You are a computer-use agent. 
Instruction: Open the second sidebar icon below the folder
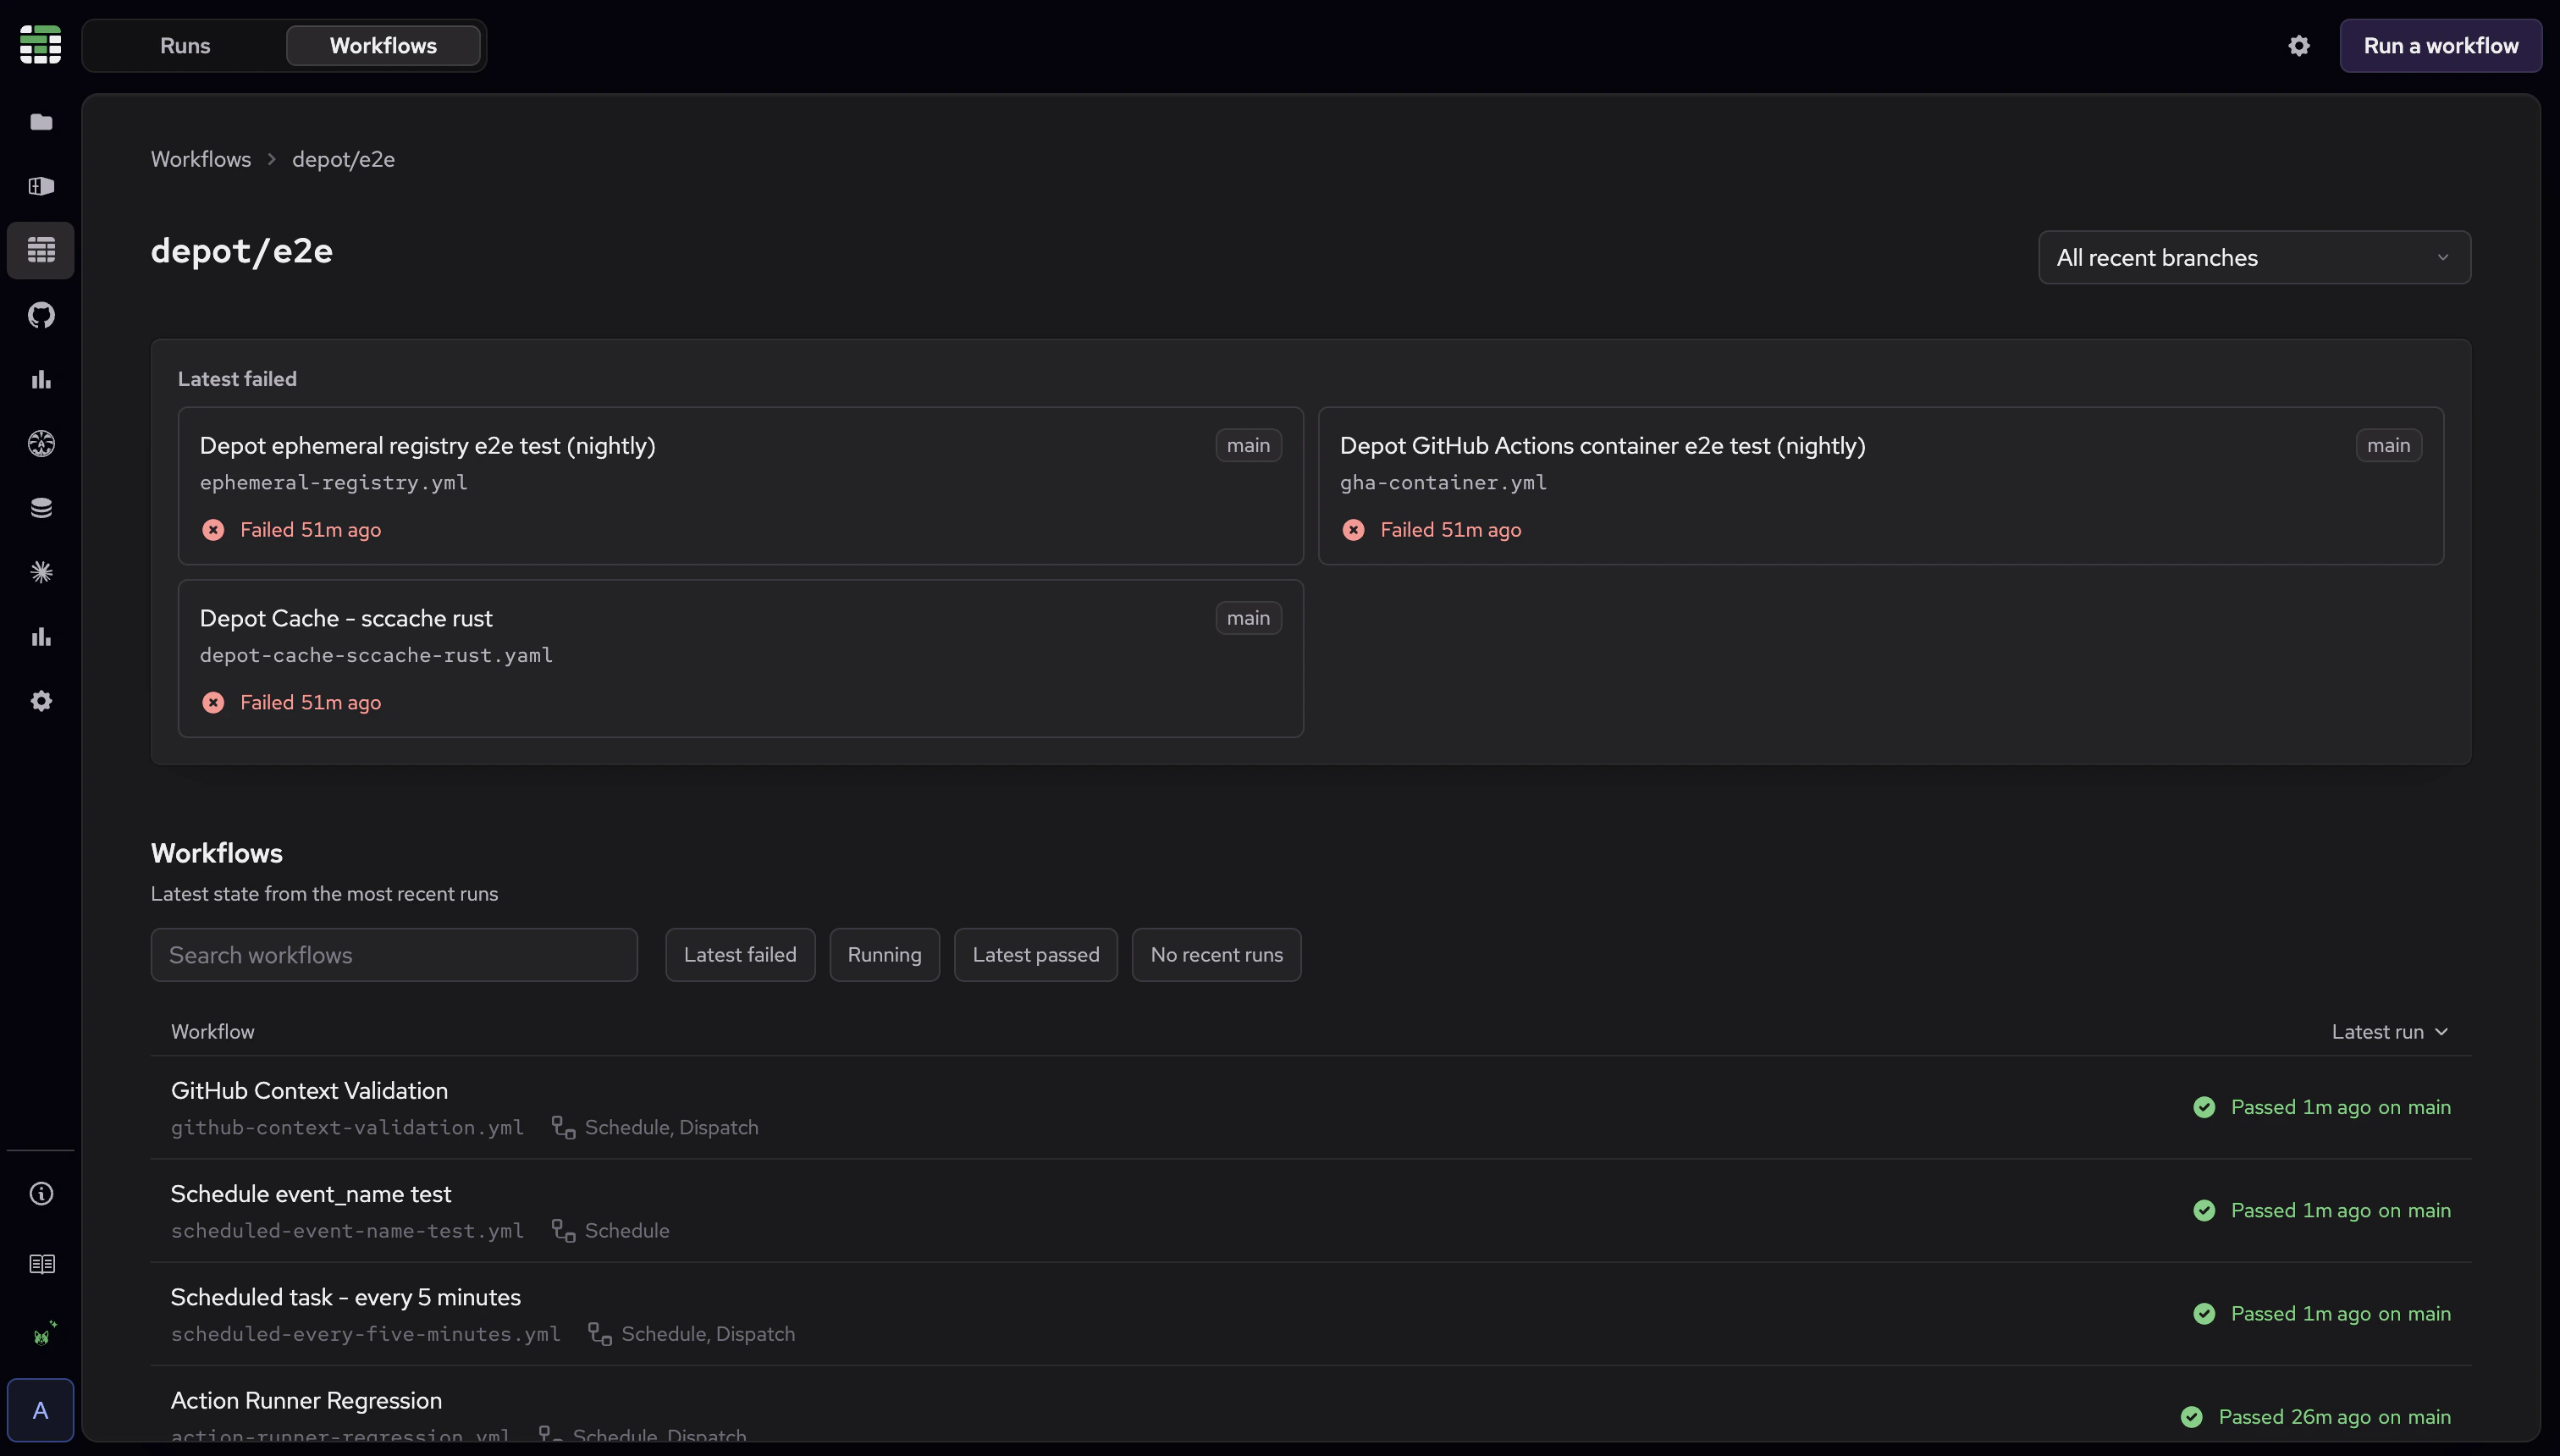41,186
